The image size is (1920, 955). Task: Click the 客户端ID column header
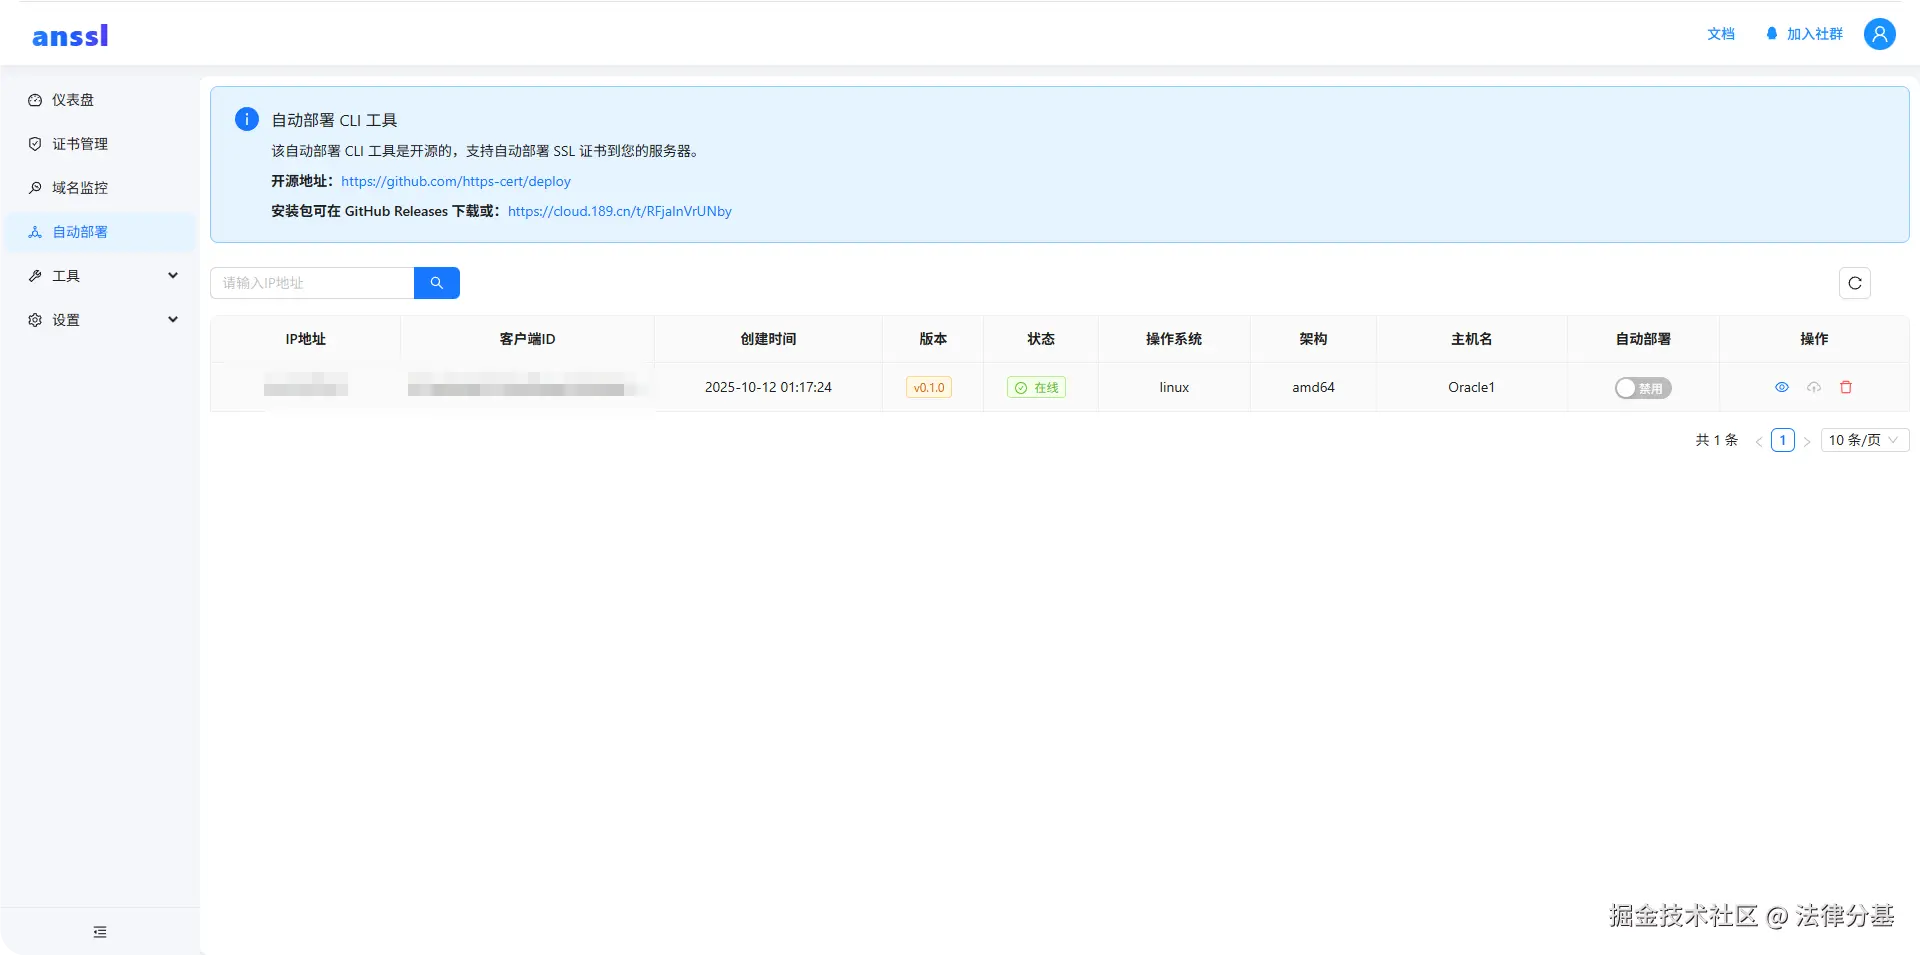527,339
